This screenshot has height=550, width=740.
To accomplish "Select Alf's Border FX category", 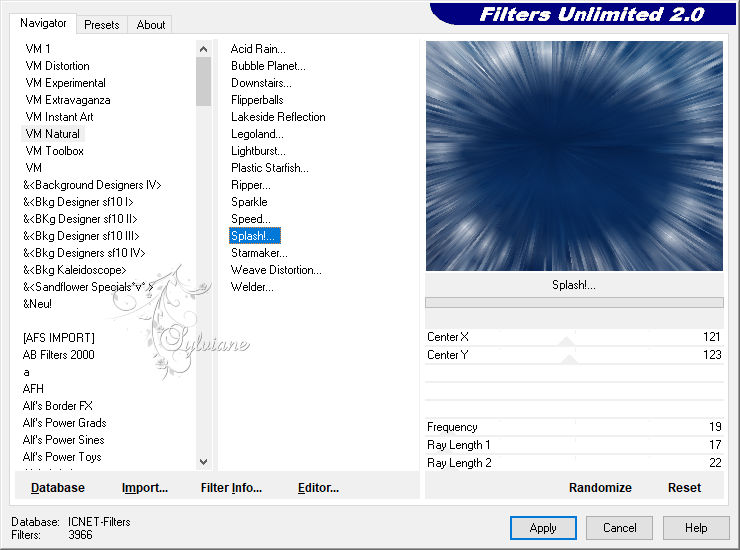I will pyautogui.click(x=58, y=406).
